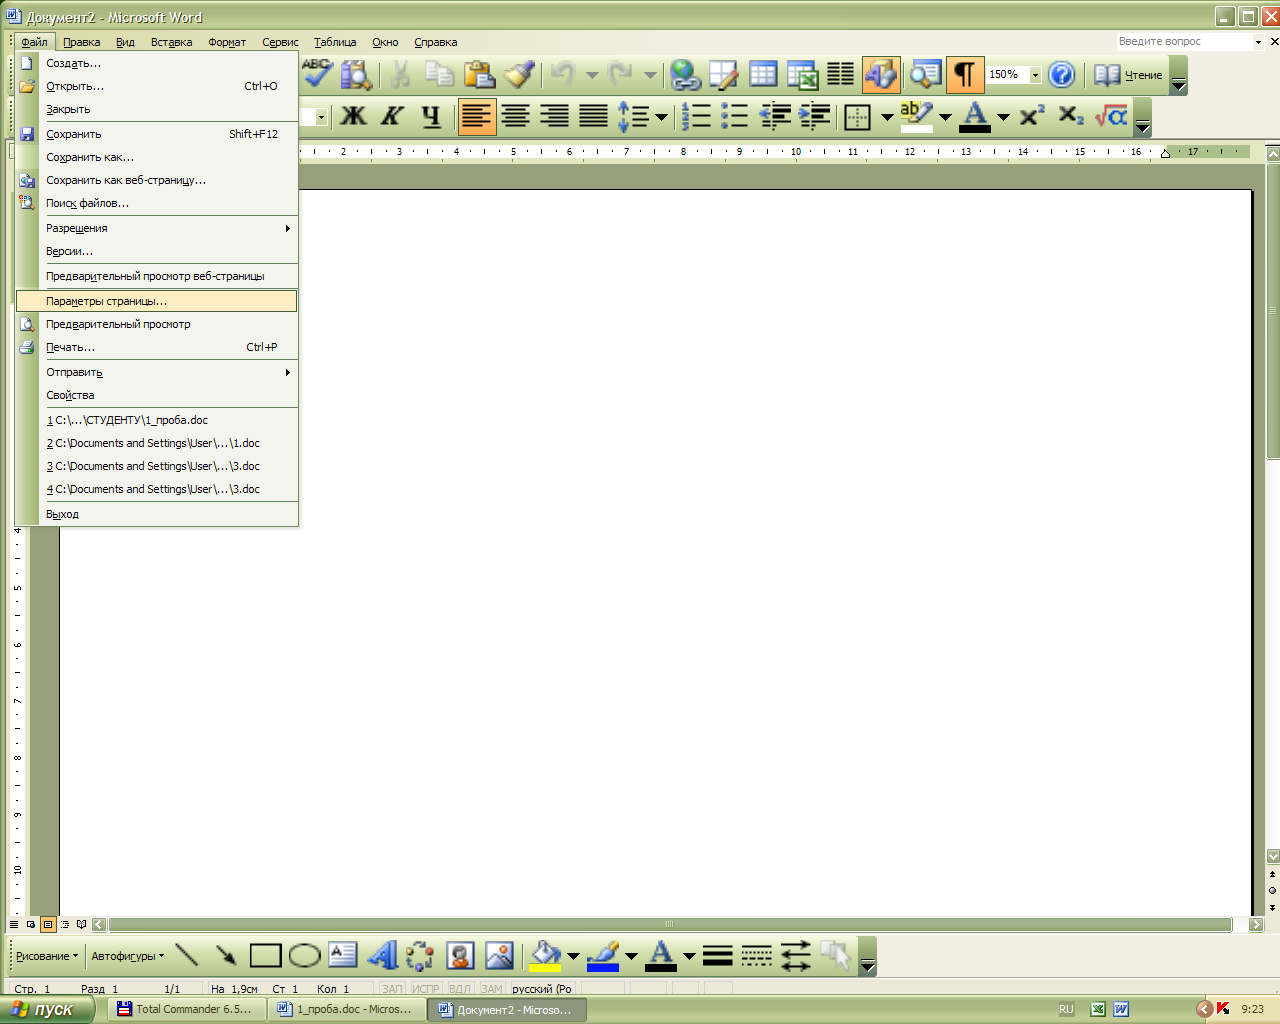Switch to Total Commander in the taskbar

(185, 1009)
